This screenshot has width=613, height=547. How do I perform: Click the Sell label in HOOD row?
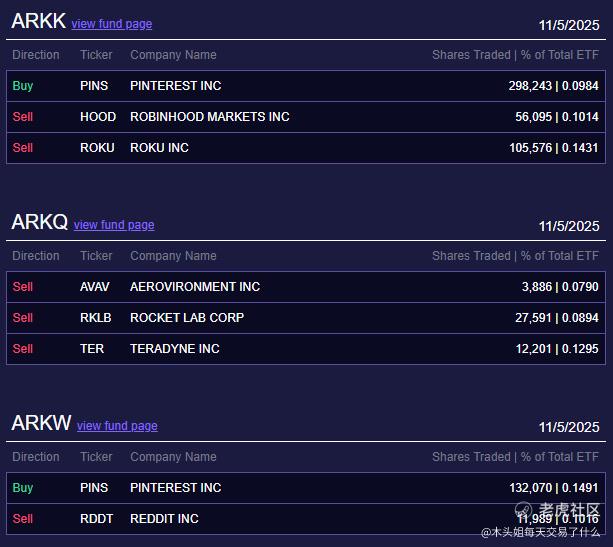pyautogui.click(x=23, y=117)
